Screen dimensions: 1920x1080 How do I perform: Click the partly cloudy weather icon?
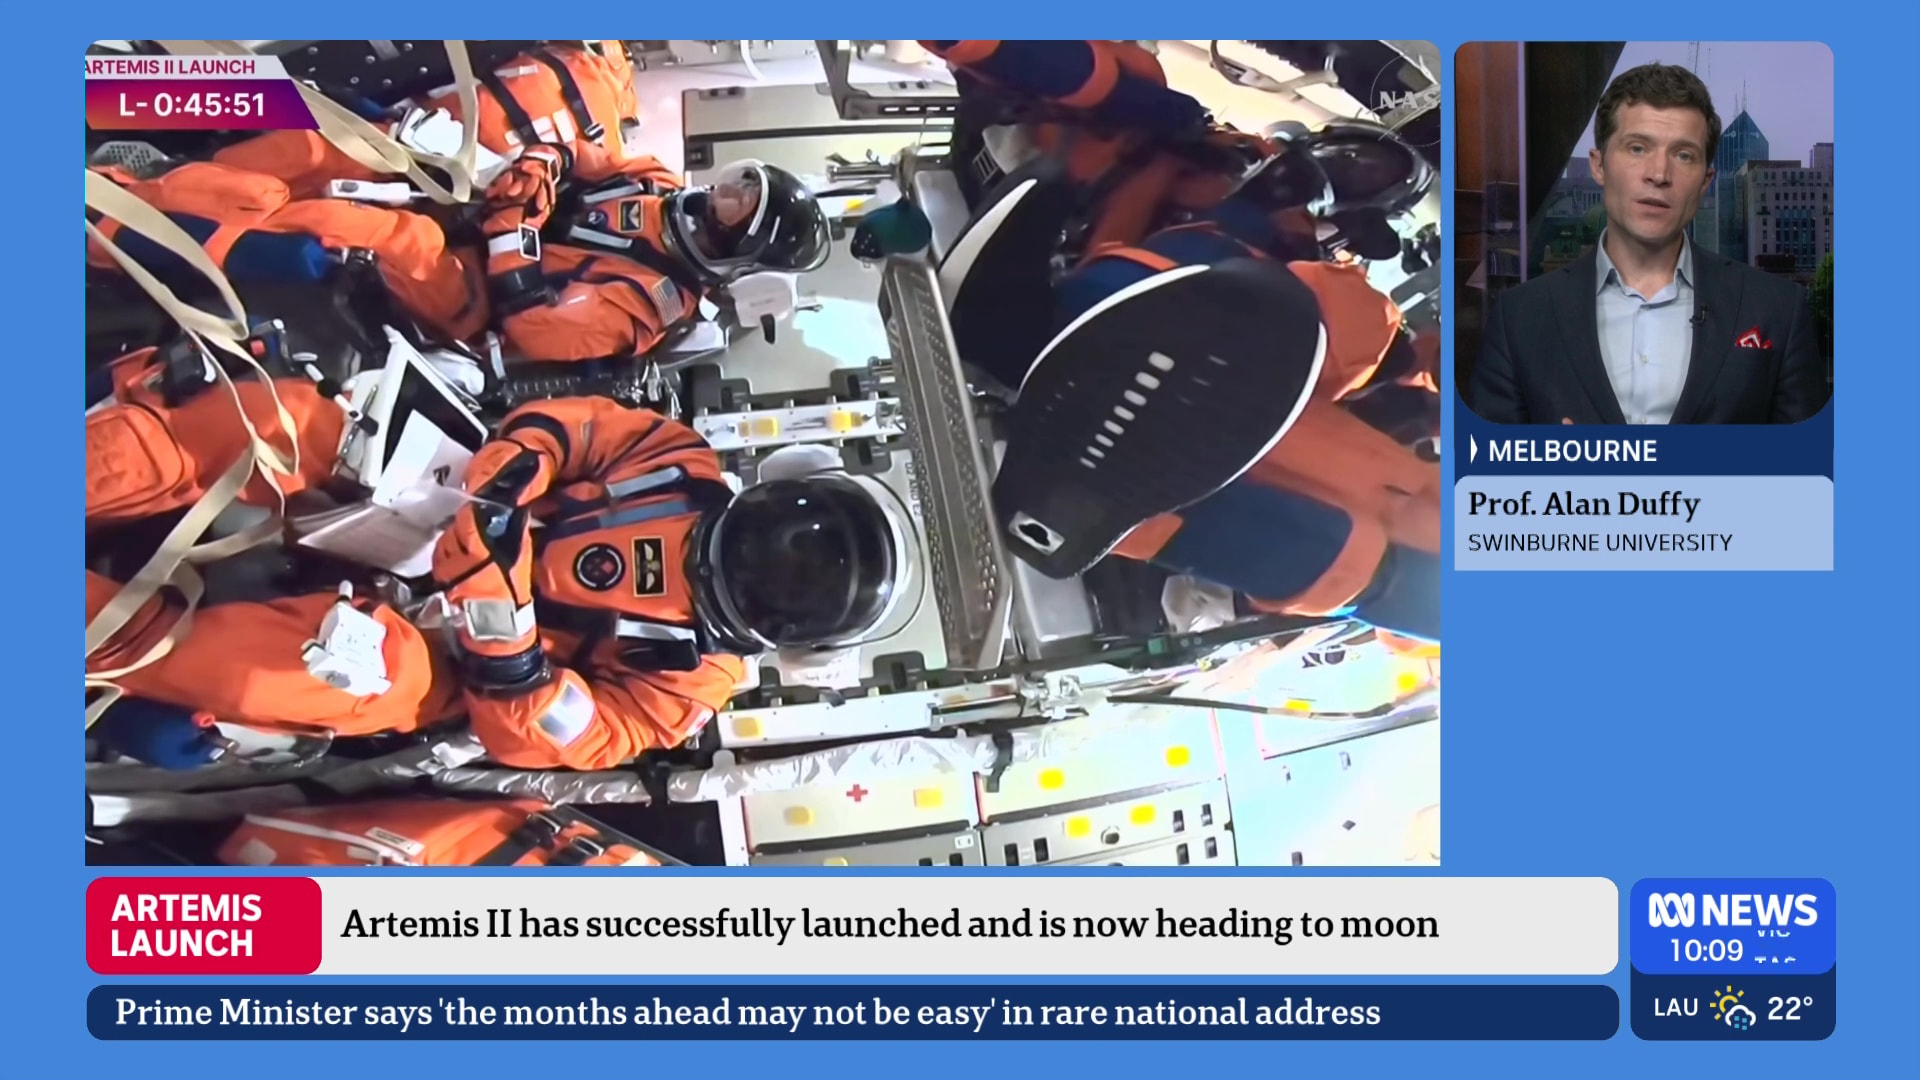click(1733, 1008)
